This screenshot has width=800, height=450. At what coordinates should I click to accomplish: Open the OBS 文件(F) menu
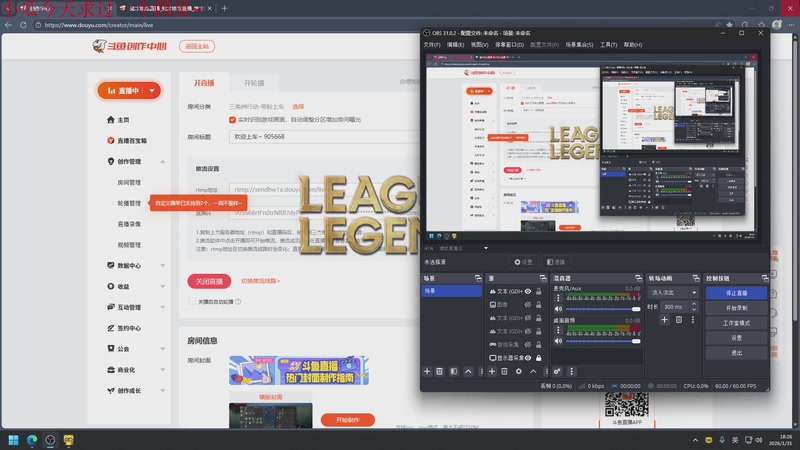(432, 45)
